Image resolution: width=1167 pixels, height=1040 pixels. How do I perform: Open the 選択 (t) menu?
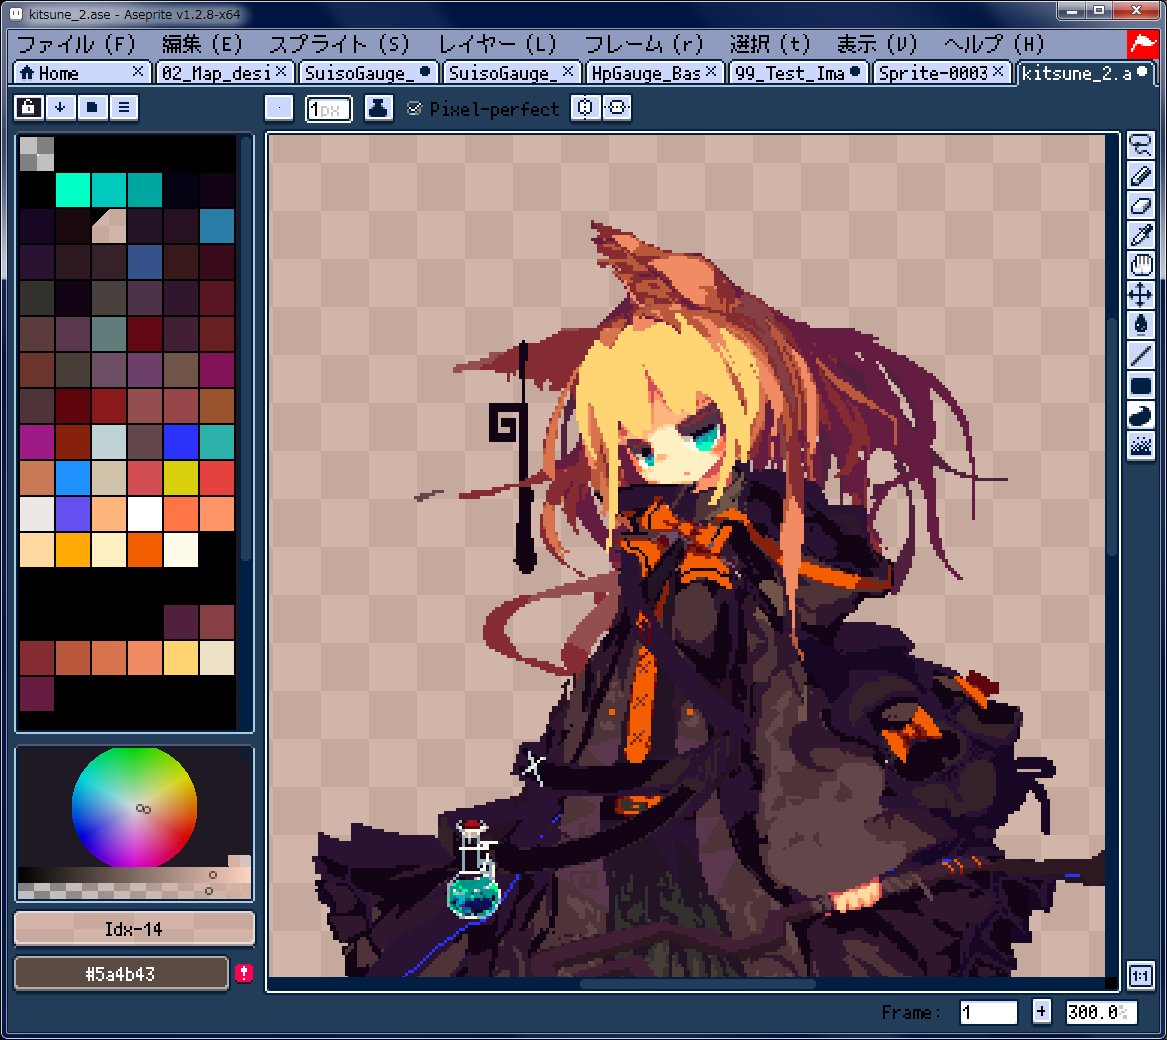click(x=770, y=45)
